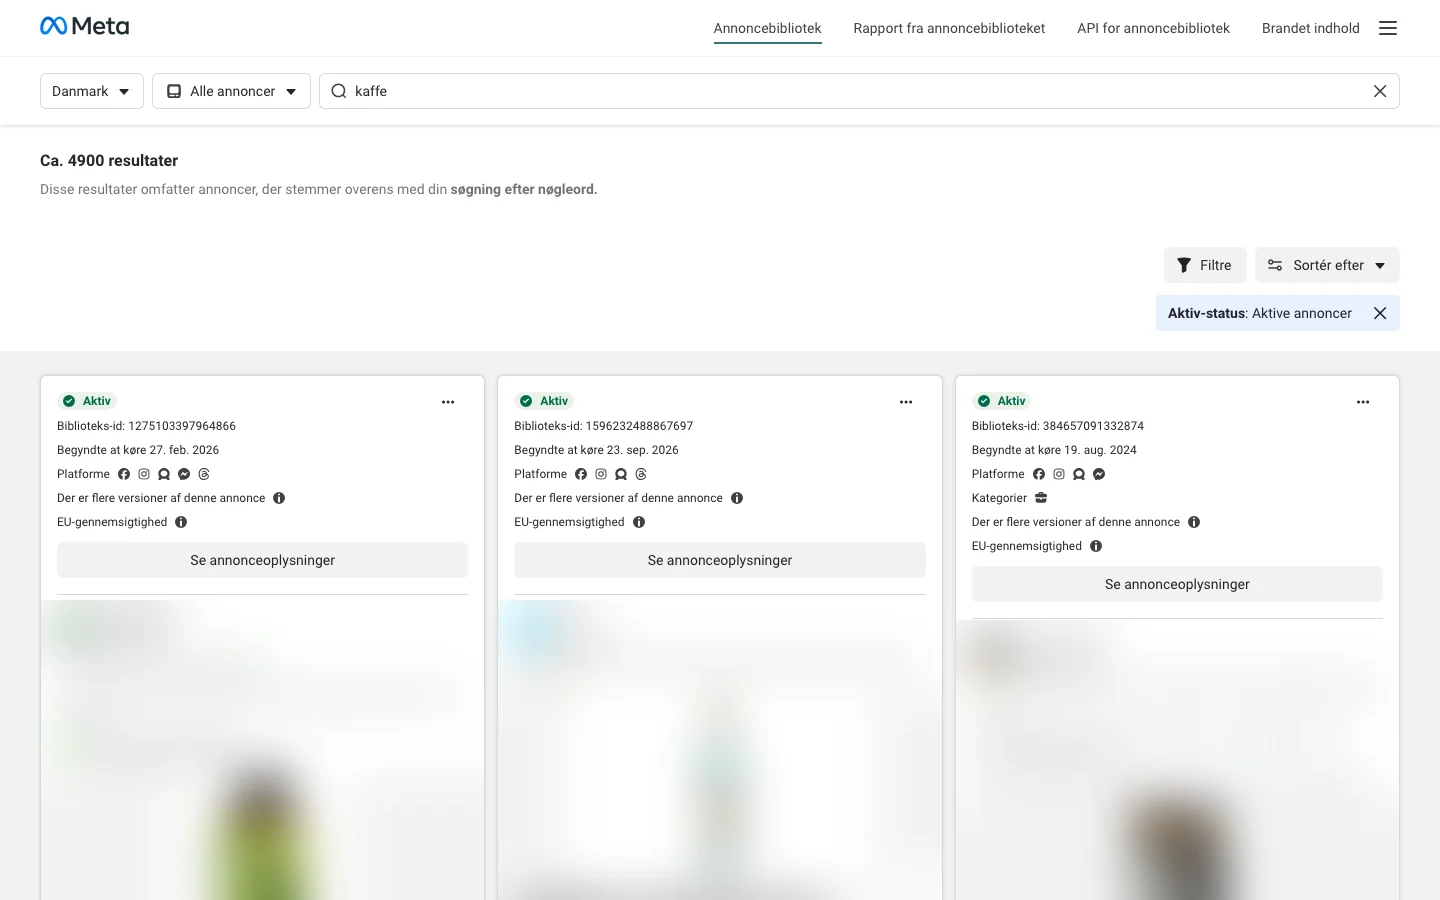The width and height of the screenshot is (1440, 900).
Task: Click 'Begyndte at køre 27. feb. 2026' text
Action: (x=138, y=450)
